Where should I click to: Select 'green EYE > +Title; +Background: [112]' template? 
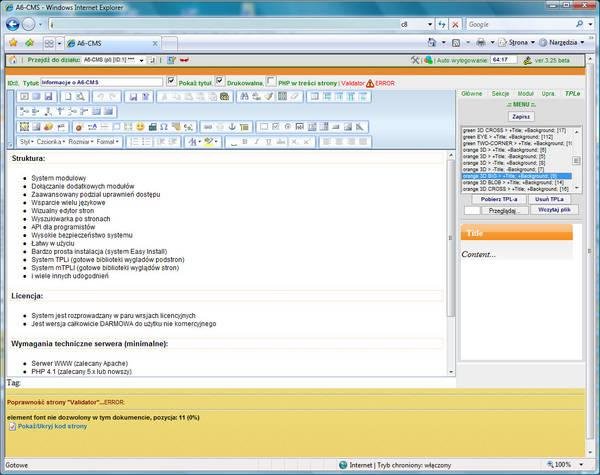click(517, 137)
